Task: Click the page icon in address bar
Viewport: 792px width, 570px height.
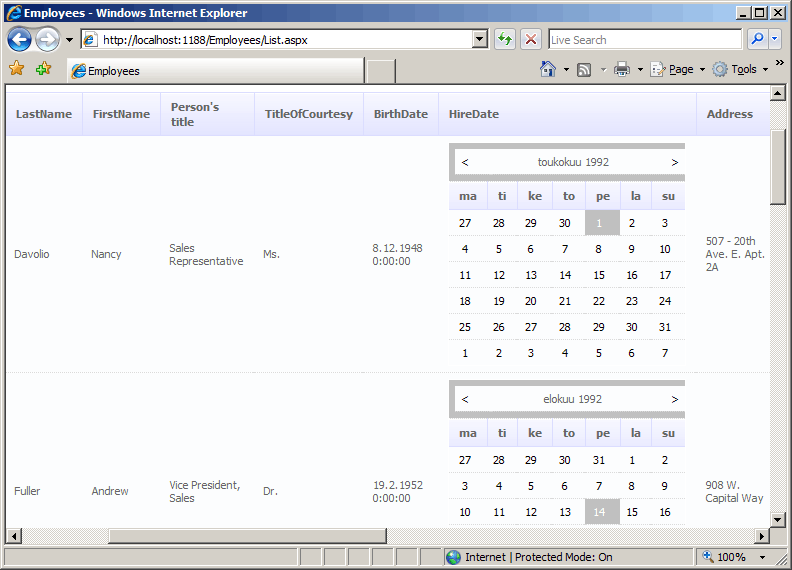Action: [x=90, y=39]
